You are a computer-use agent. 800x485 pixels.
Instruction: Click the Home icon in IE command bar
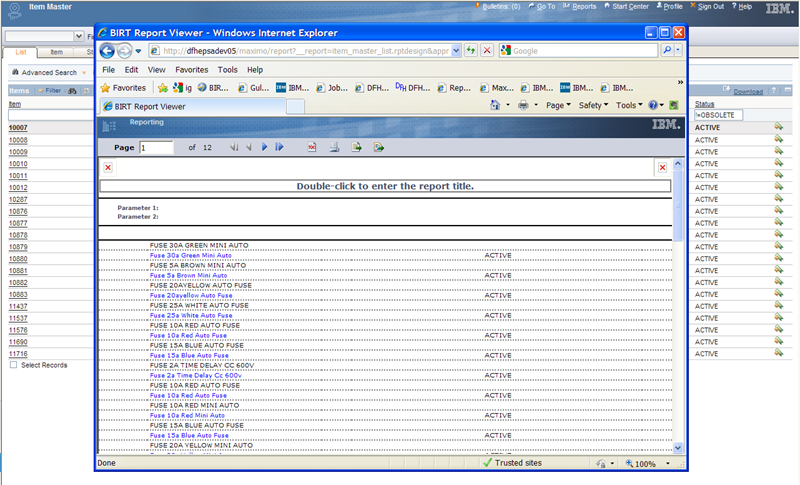(495, 105)
